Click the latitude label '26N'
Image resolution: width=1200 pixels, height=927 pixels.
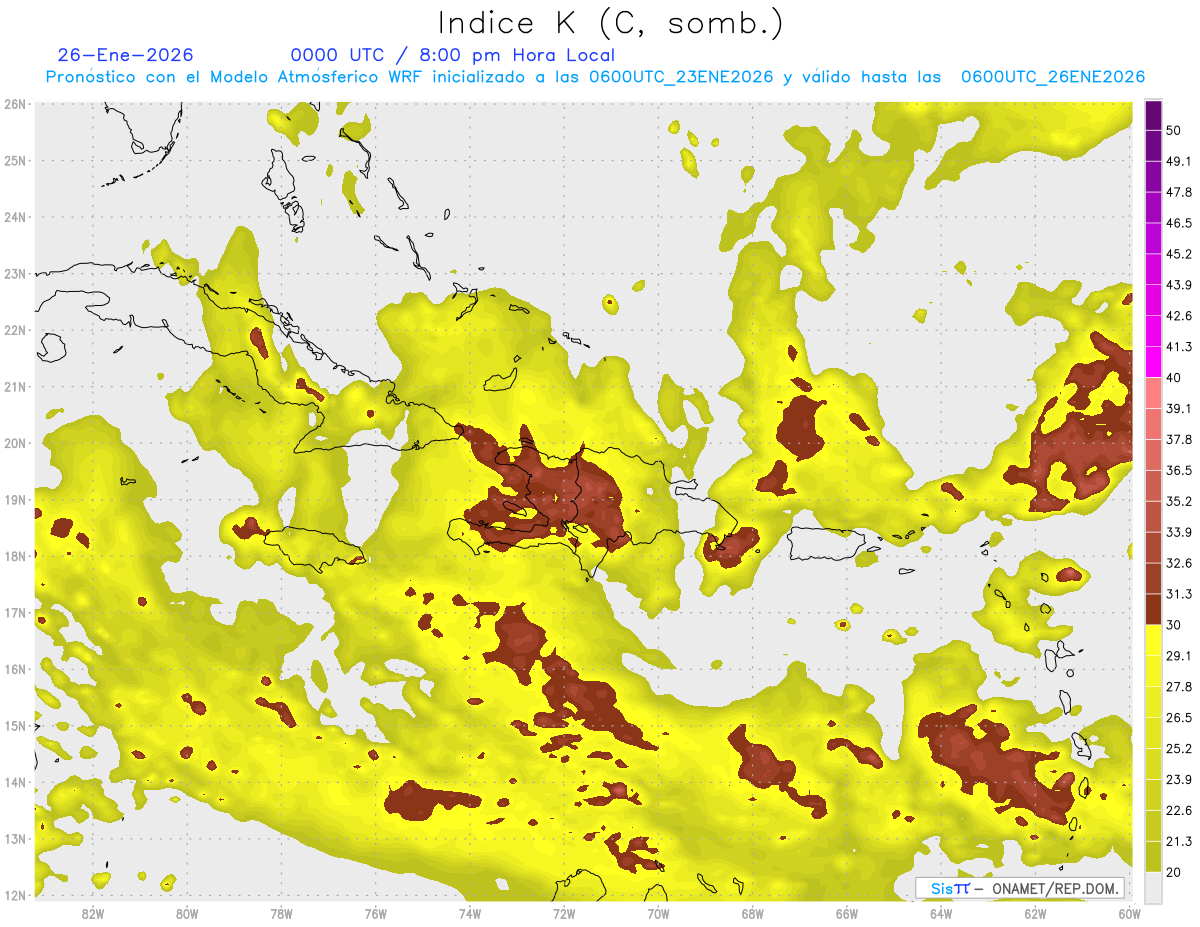(x=14, y=104)
